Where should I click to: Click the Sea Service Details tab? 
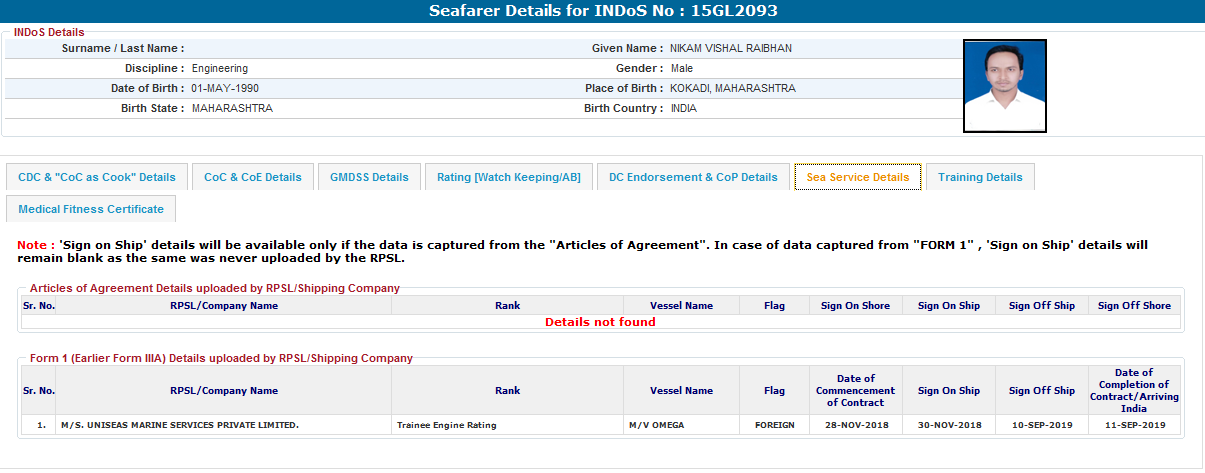(857, 177)
